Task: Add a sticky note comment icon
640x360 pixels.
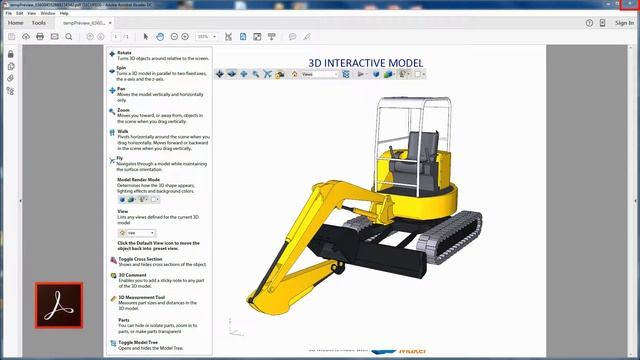Action: pyautogui.click(x=292, y=37)
